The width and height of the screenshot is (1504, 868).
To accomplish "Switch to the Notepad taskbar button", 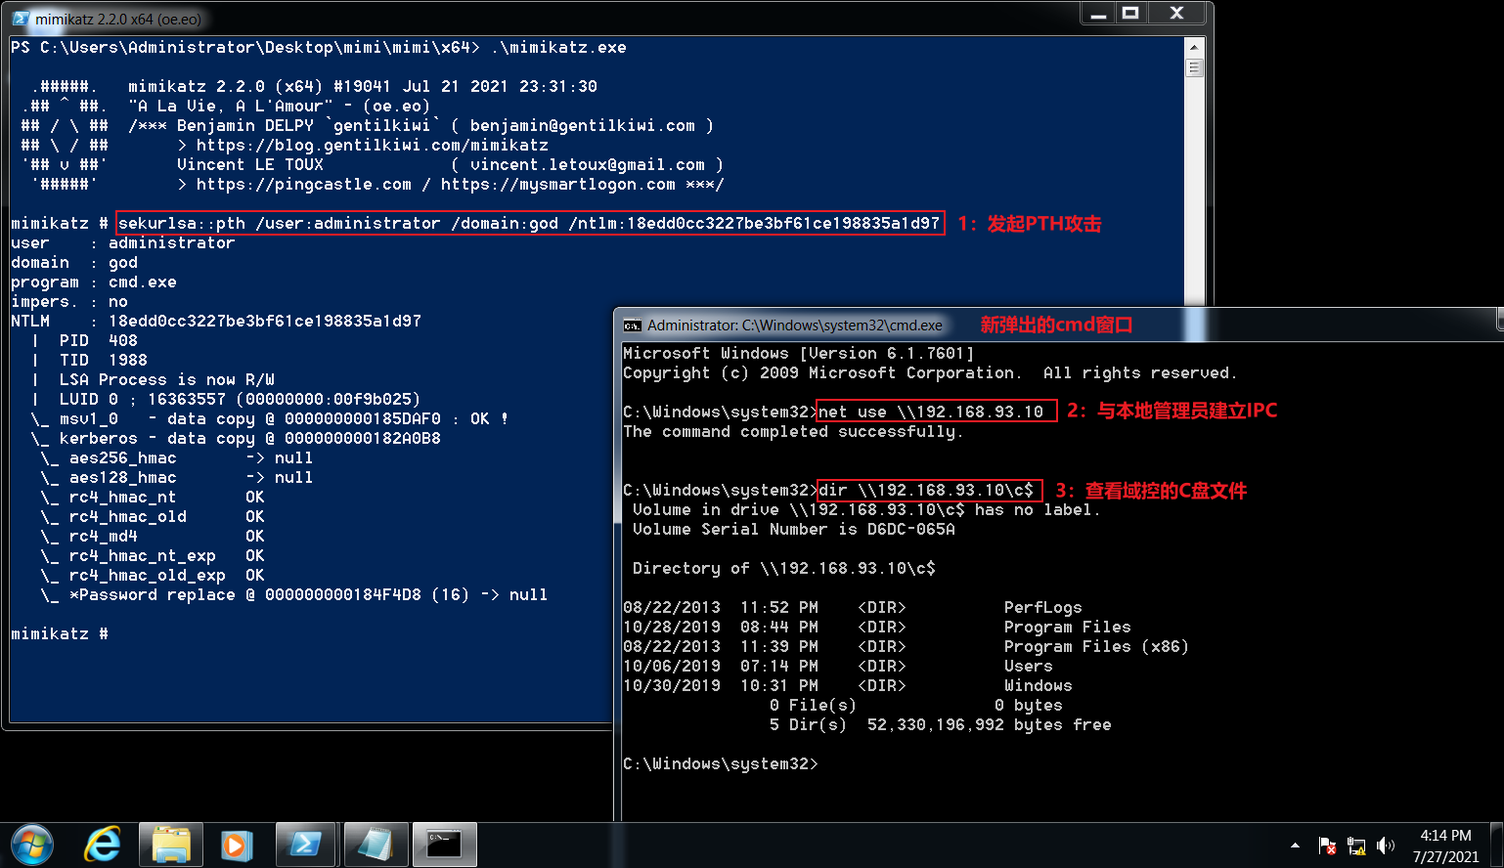I will (x=375, y=845).
